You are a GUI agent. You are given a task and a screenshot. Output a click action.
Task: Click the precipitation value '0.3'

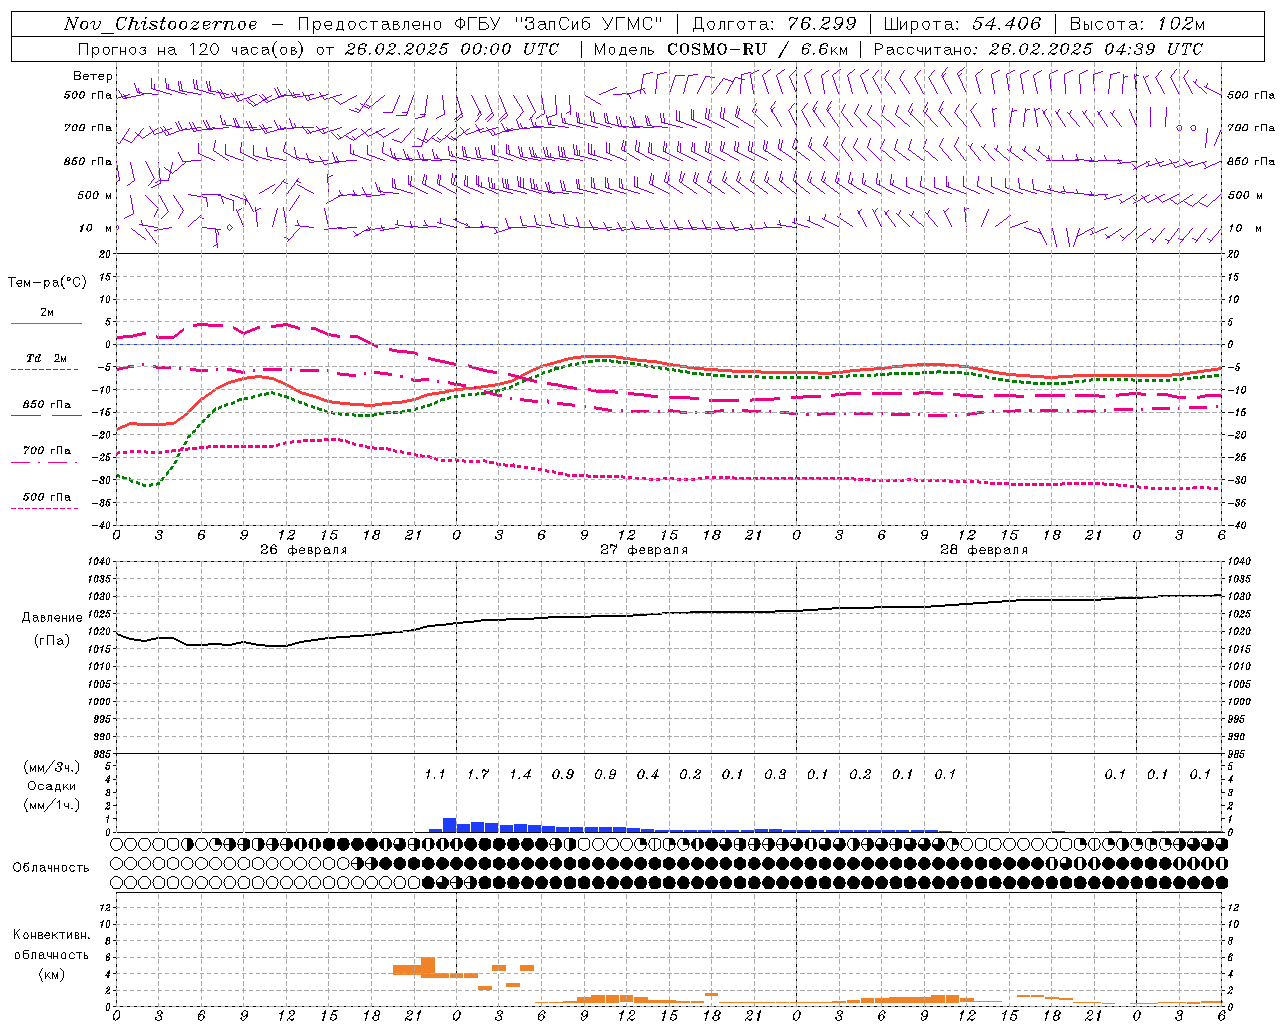point(775,774)
